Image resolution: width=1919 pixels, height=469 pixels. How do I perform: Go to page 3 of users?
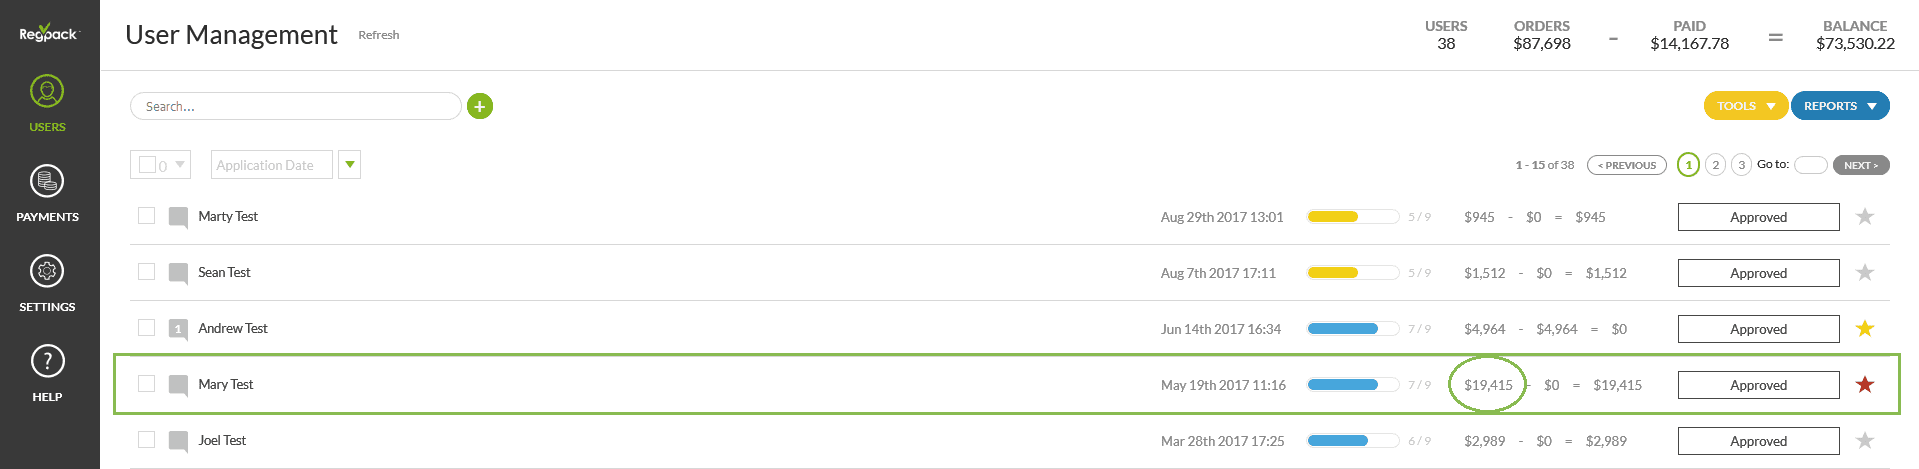pyautogui.click(x=1741, y=165)
